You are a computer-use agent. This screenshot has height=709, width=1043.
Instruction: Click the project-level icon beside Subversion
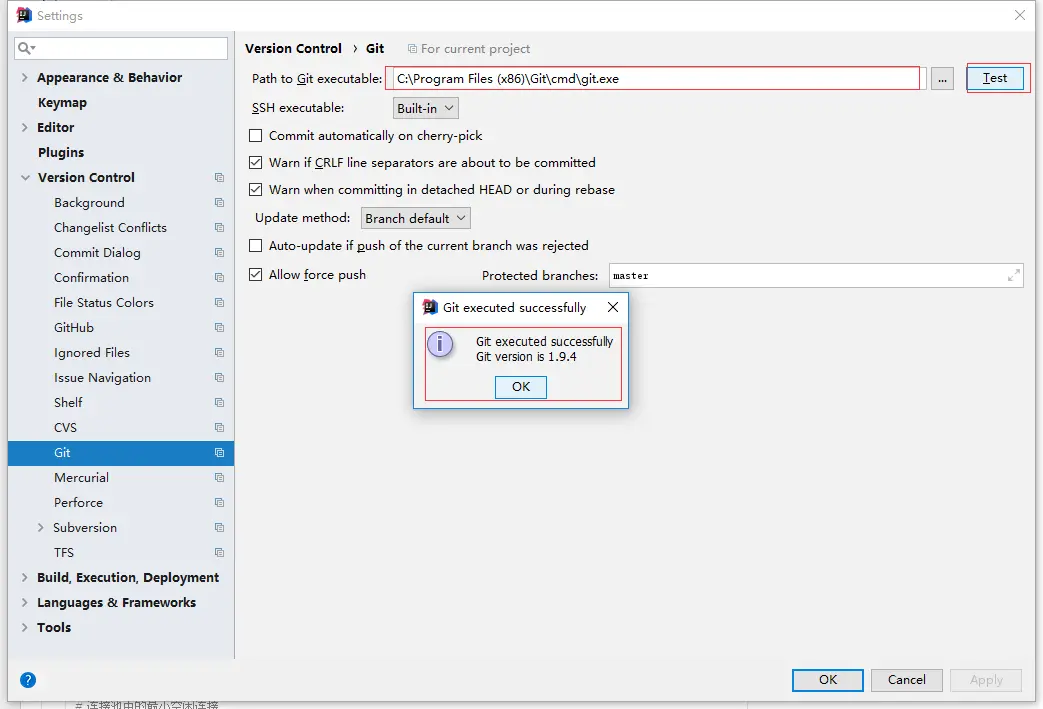(x=220, y=527)
